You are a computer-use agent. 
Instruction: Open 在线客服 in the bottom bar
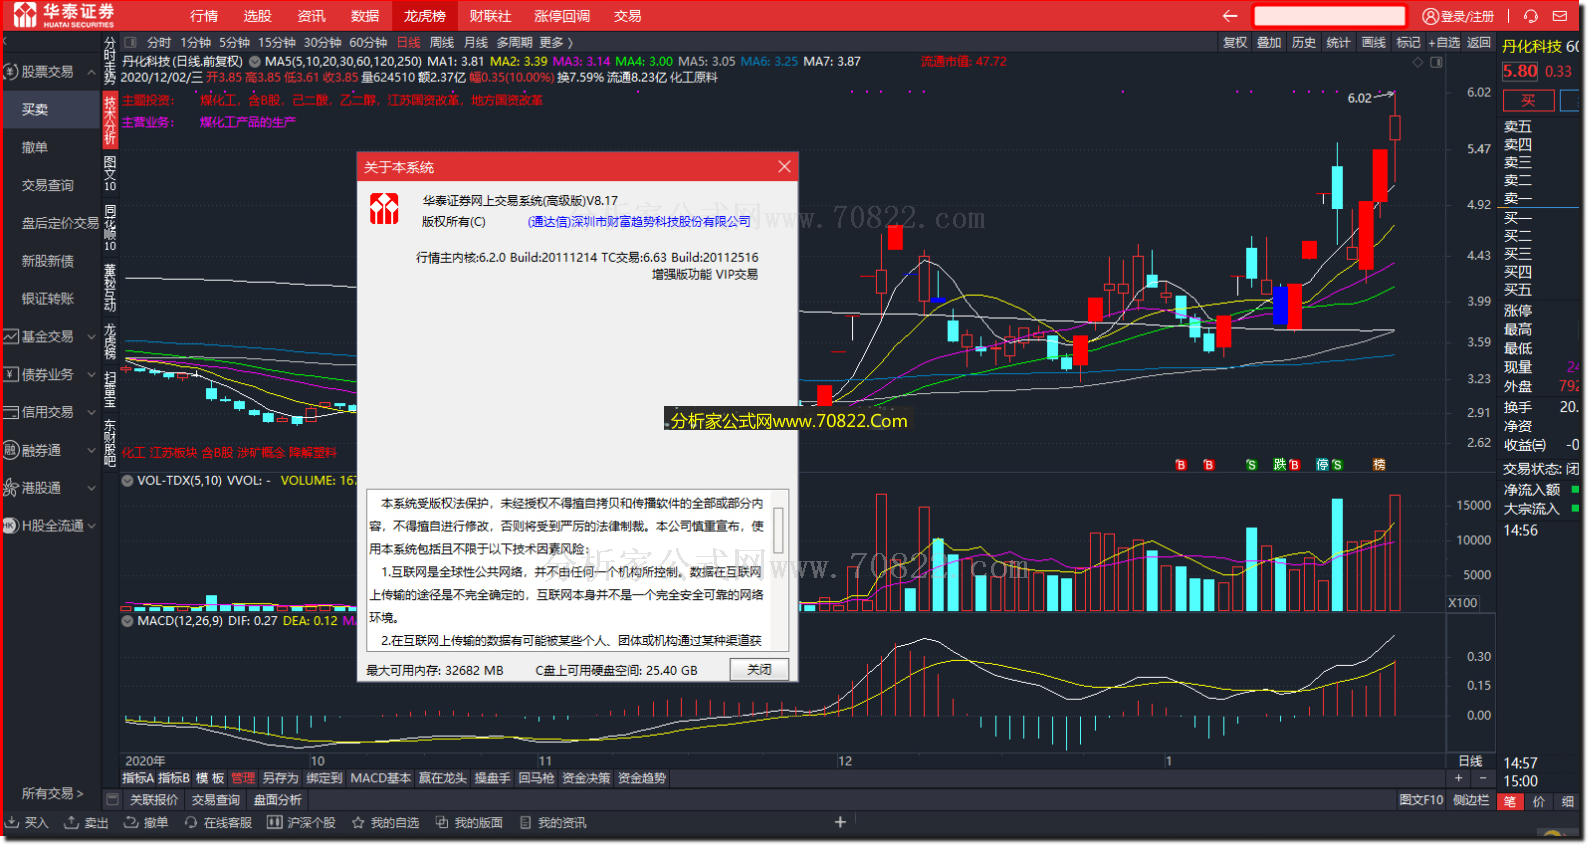(218, 823)
